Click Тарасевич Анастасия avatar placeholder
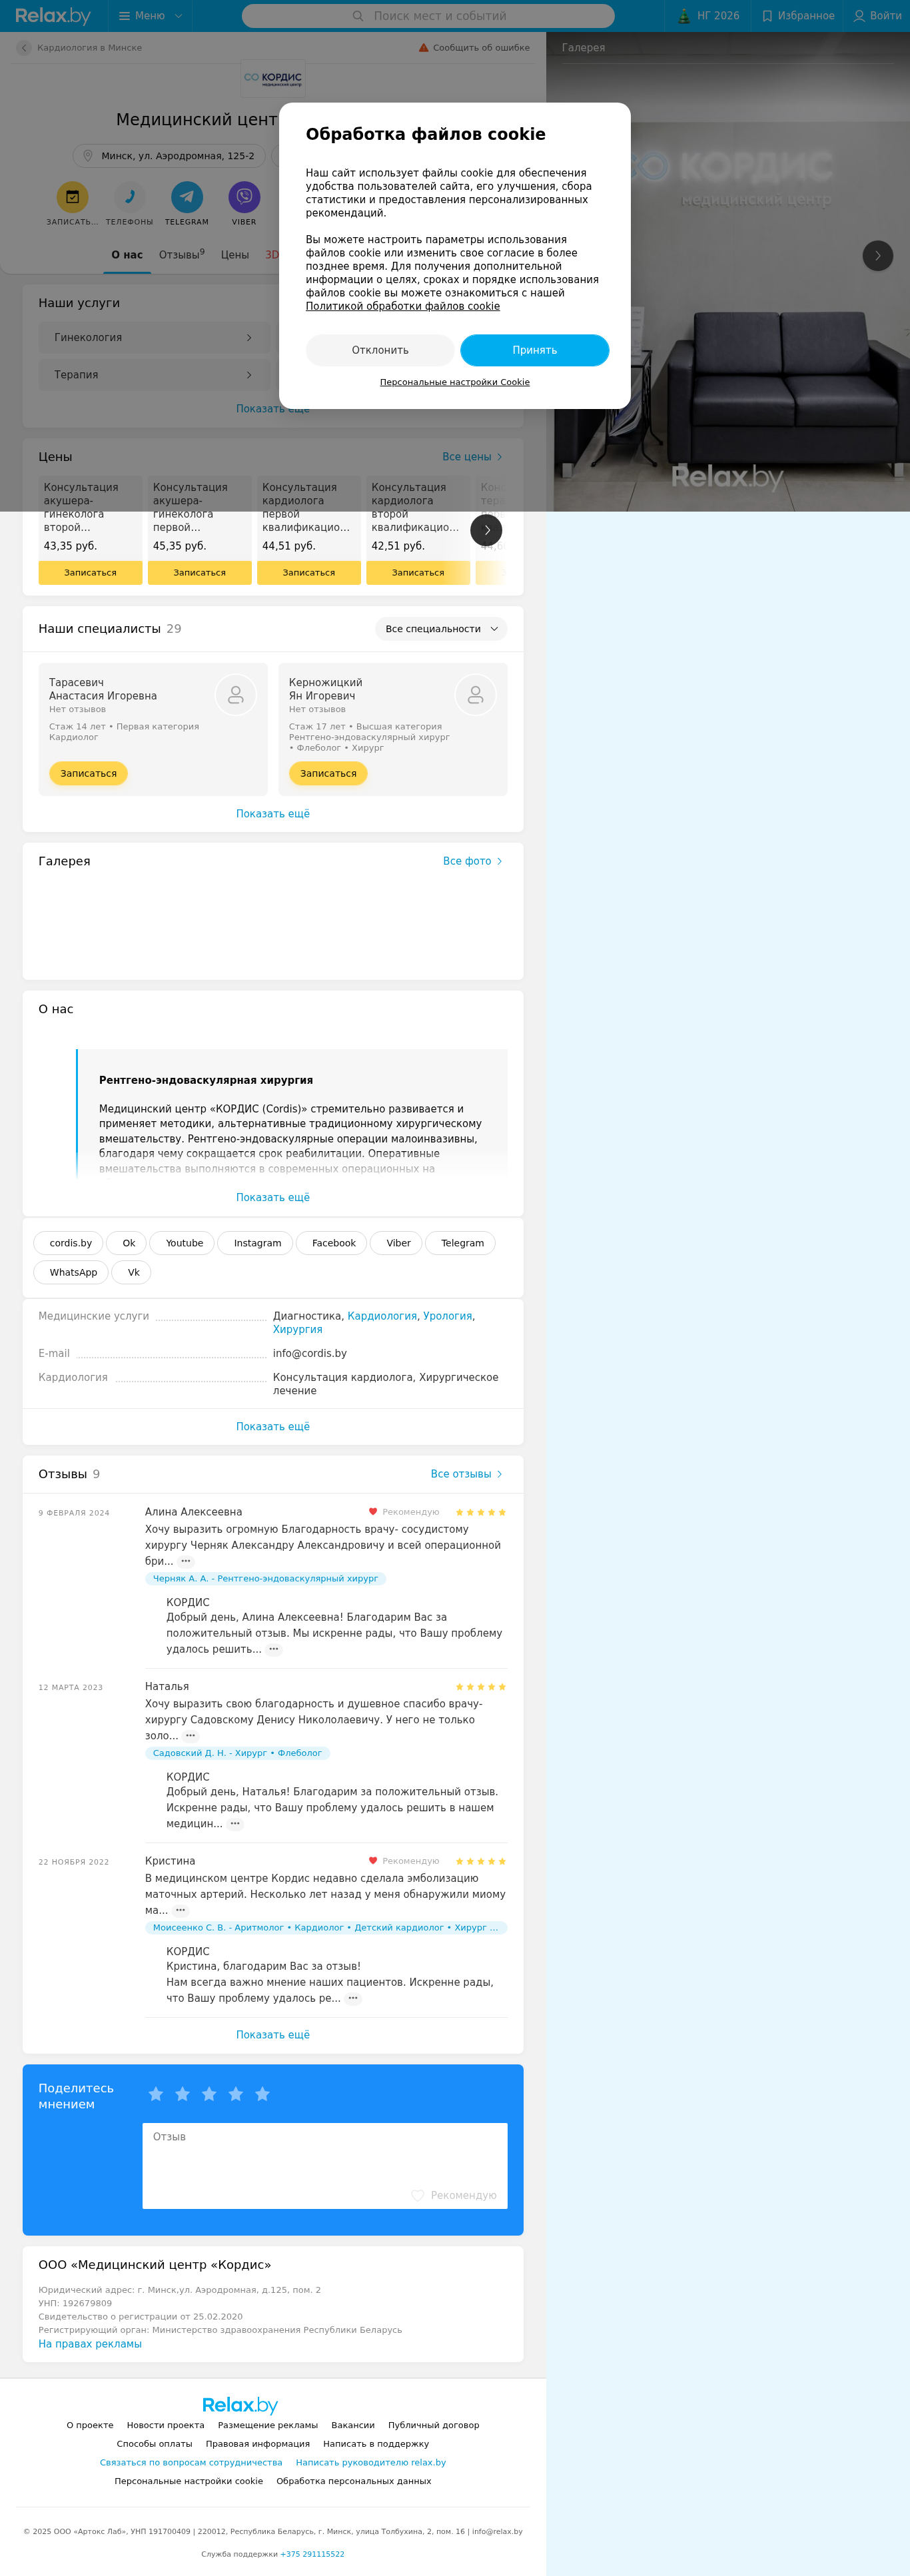The height and width of the screenshot is (2576, 910). click(x=236, y=695)
